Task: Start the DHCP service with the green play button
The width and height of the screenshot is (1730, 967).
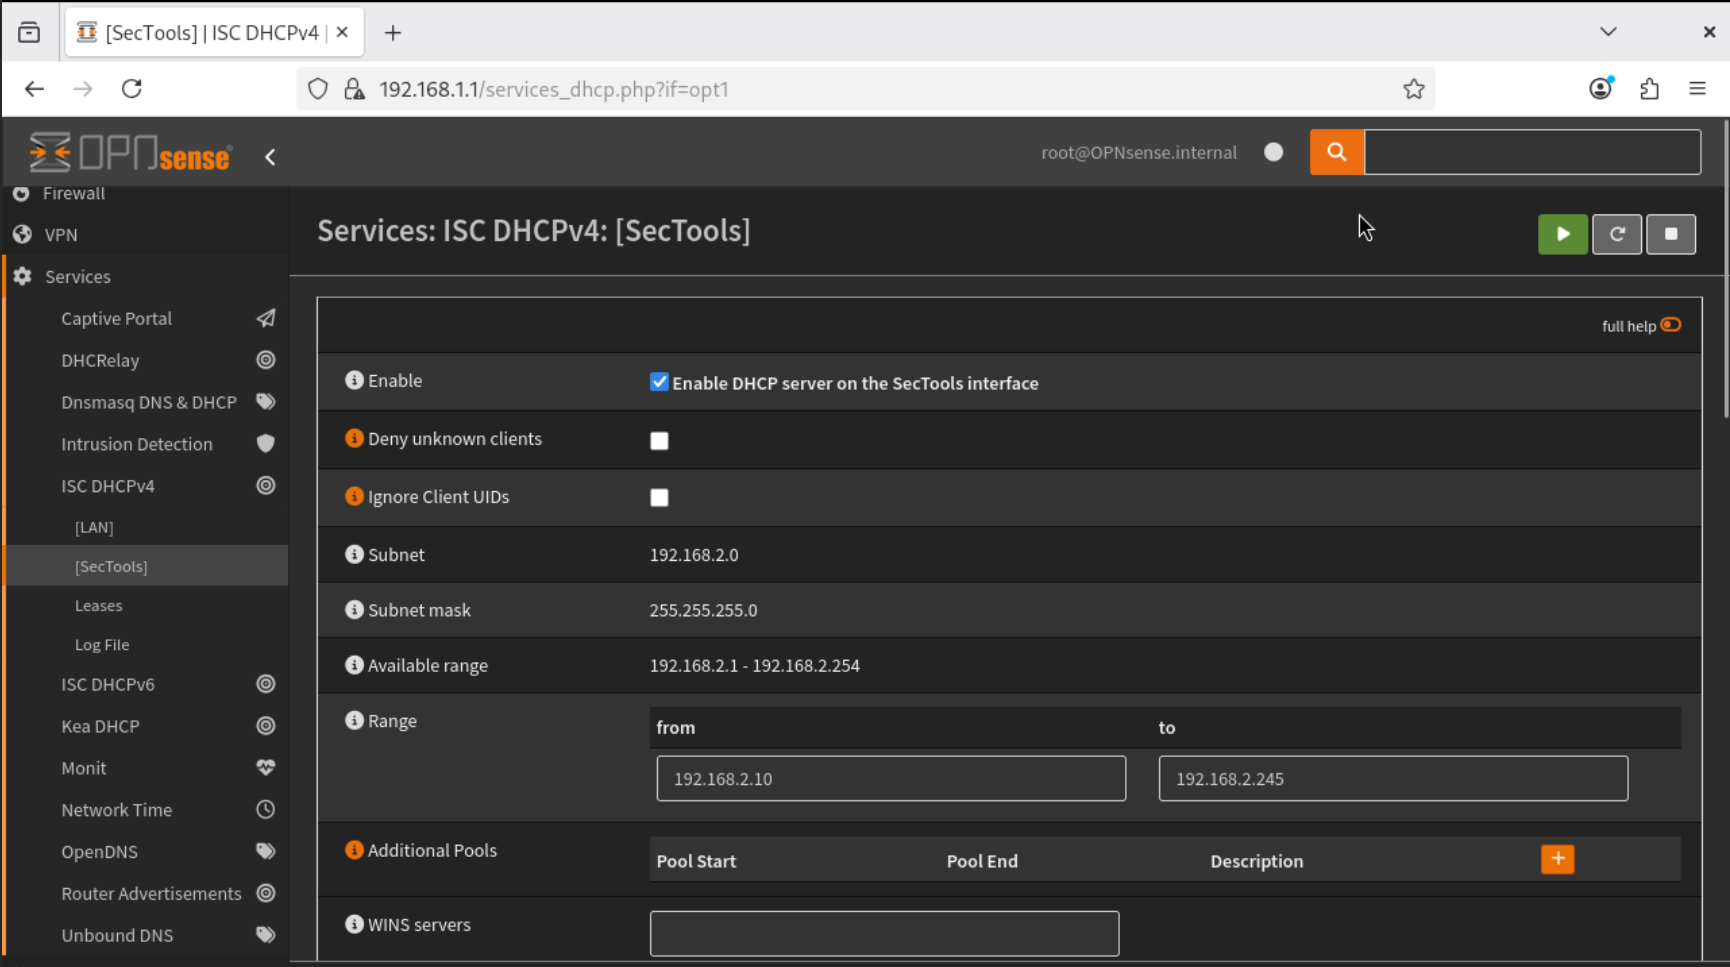Action: pos(1562,234)
